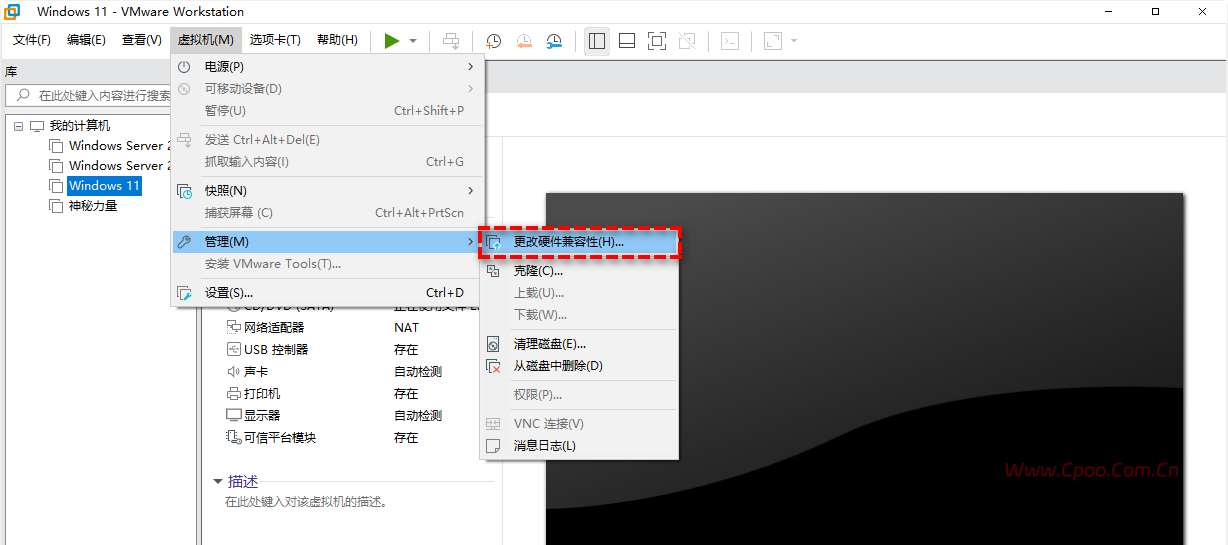Choose 更改硬件兼容性(H)... in submenu
The width and height of the screenshot is (1228, 545).
(x=579, y=242)
